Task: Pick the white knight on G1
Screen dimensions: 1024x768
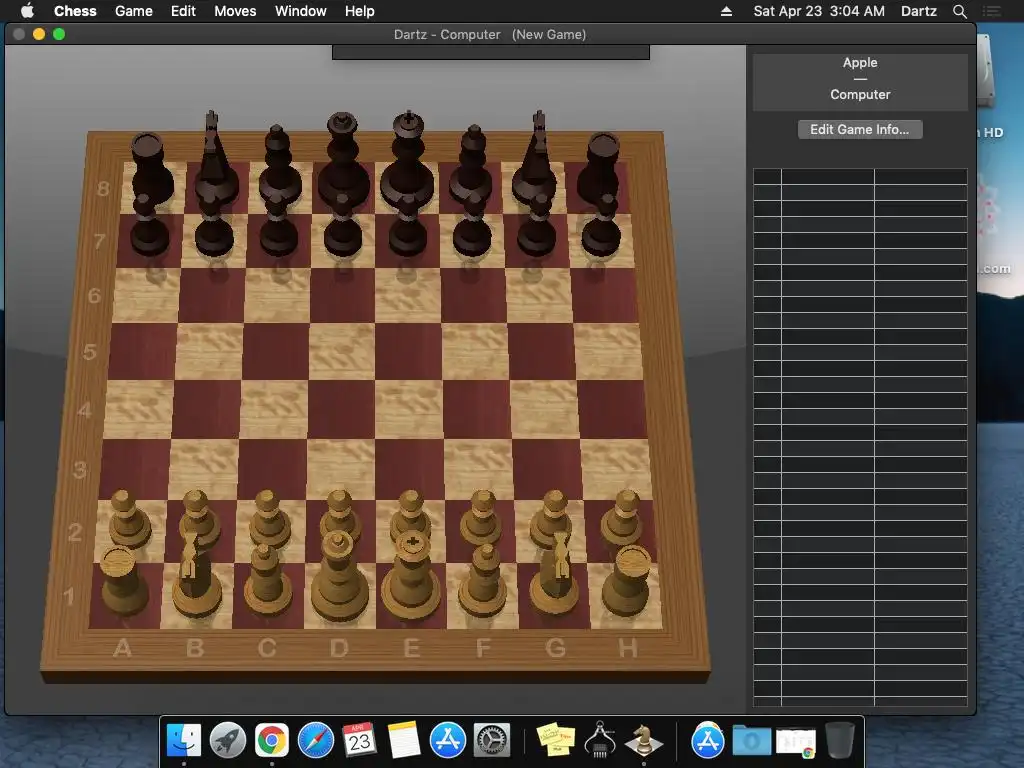Action: pos(555,575)
